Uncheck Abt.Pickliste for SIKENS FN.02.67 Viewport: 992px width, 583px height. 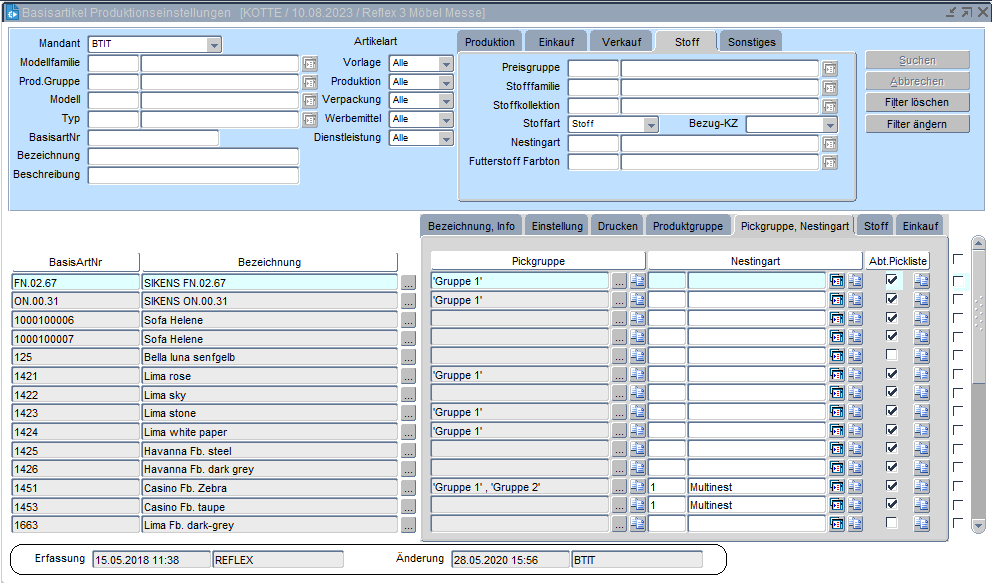[x=892, y=281]
